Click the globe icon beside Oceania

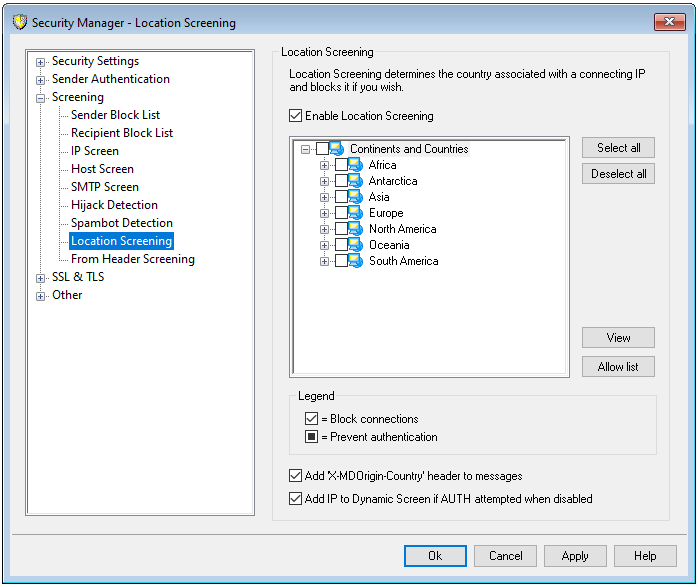pyautogui.click(x=356, y=245)
